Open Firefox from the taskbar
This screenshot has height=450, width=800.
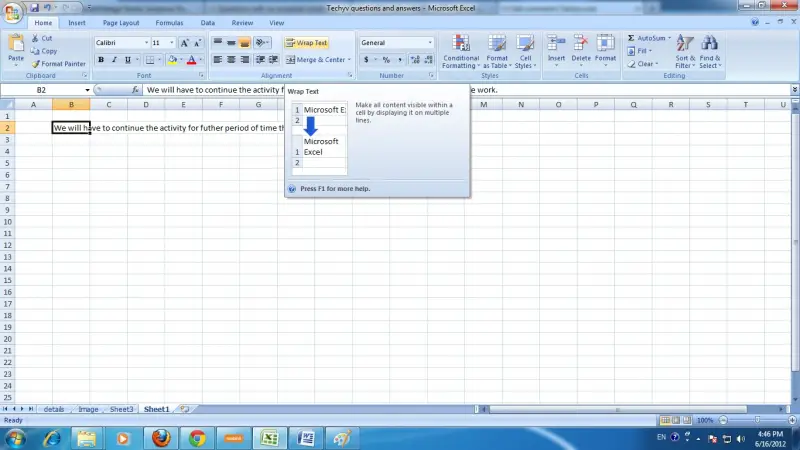[161, 438]
